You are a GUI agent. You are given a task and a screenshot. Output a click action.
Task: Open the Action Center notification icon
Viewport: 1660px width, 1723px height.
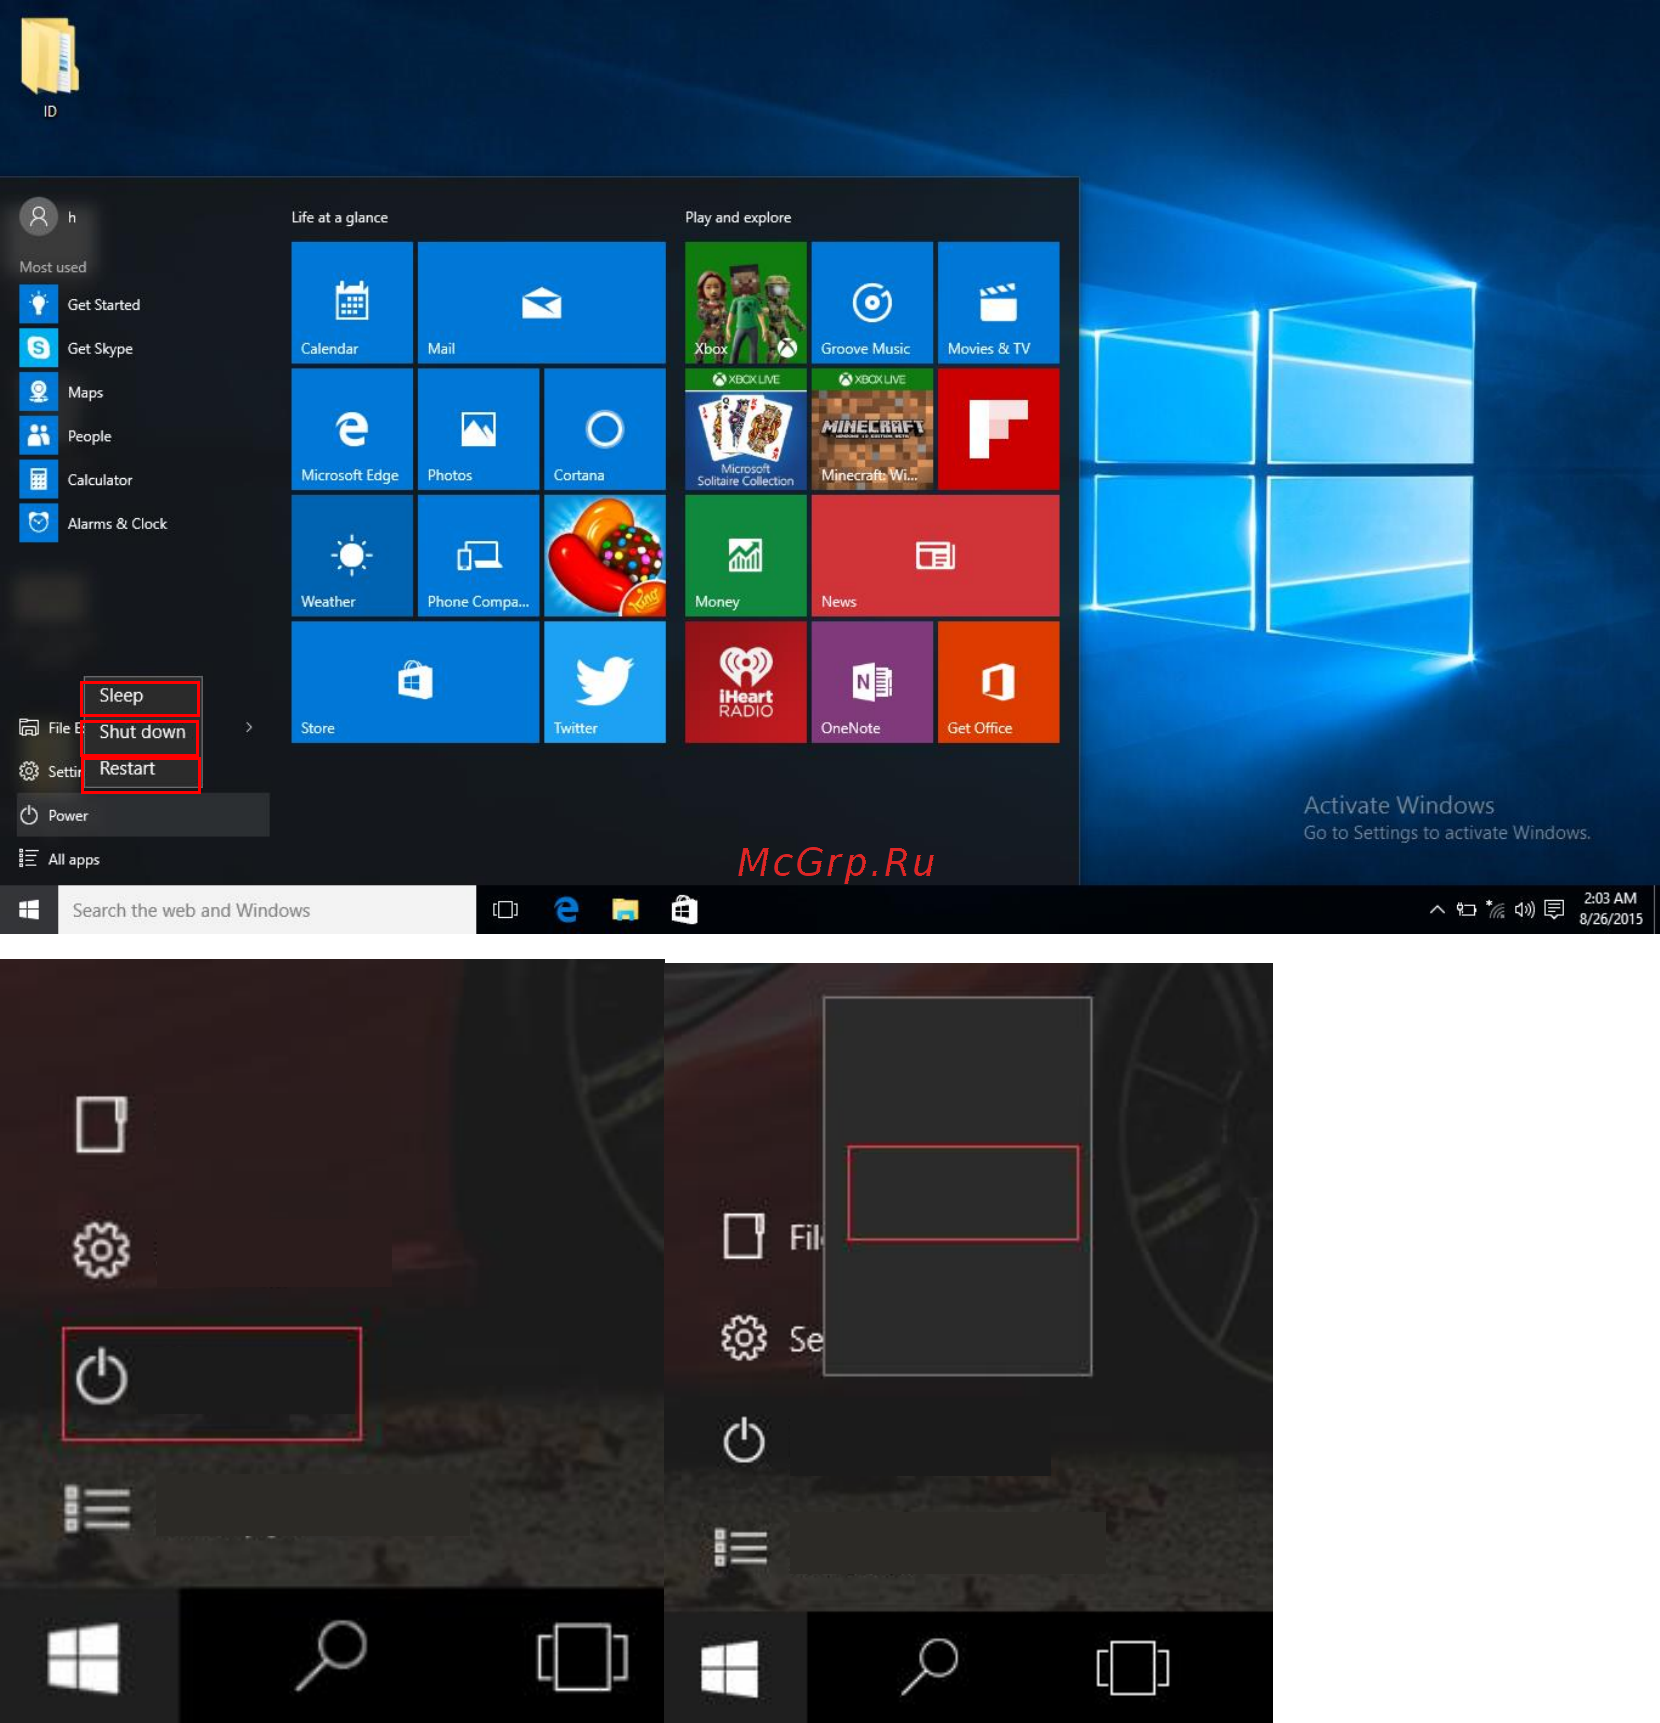pyautogui.click(x=1554, y=909)
